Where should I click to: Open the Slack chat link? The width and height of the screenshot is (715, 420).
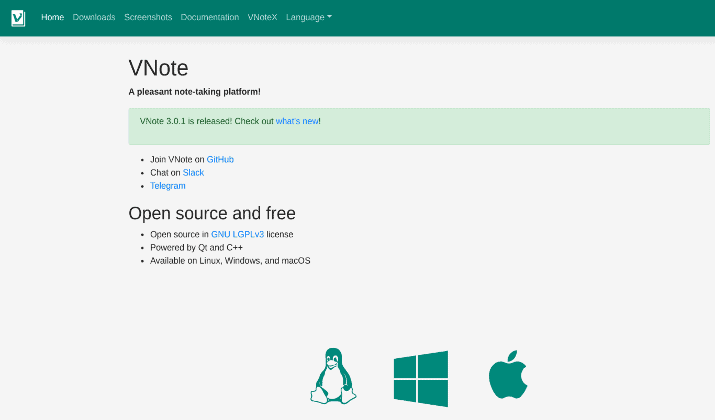[x=193, y=173]
